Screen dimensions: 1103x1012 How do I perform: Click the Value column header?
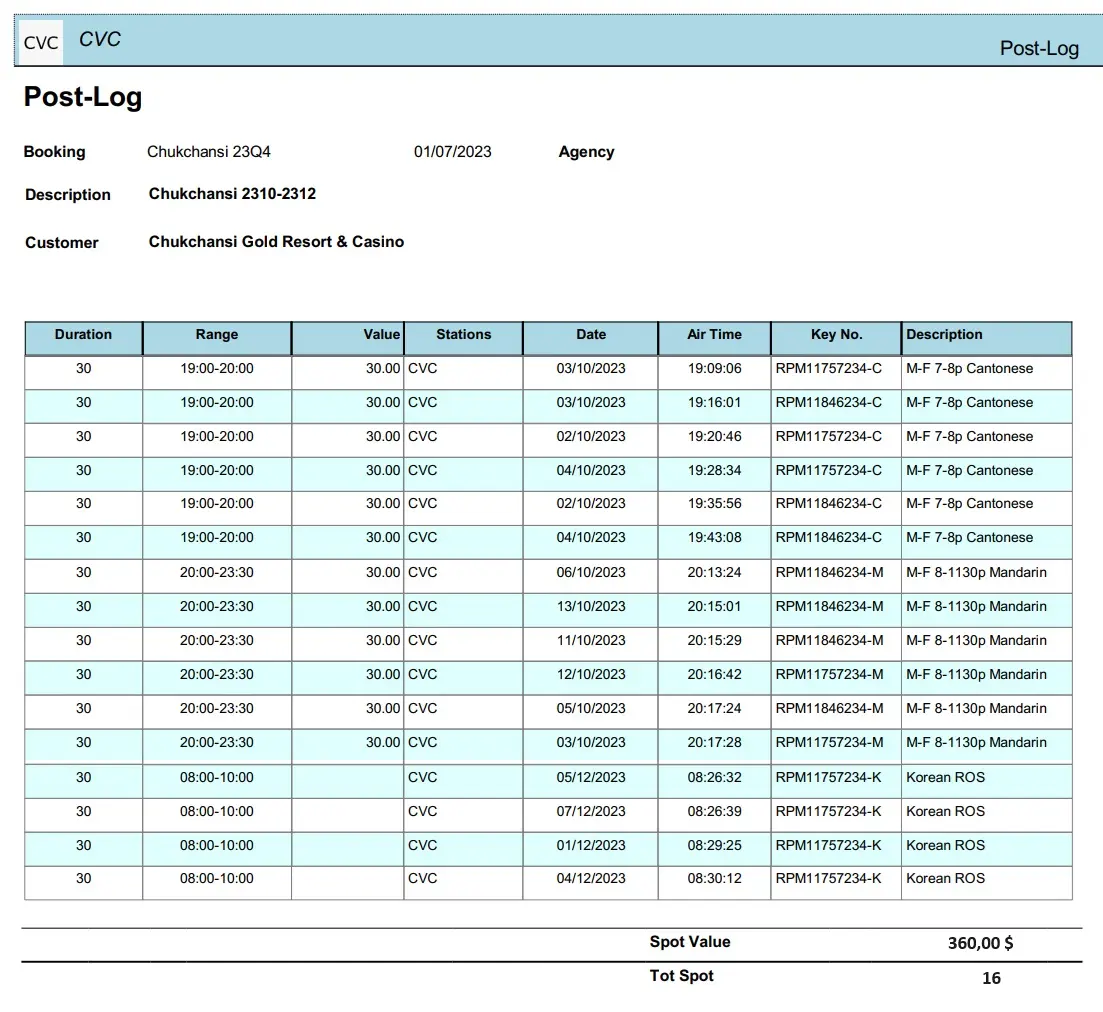[x=381, y=335]
